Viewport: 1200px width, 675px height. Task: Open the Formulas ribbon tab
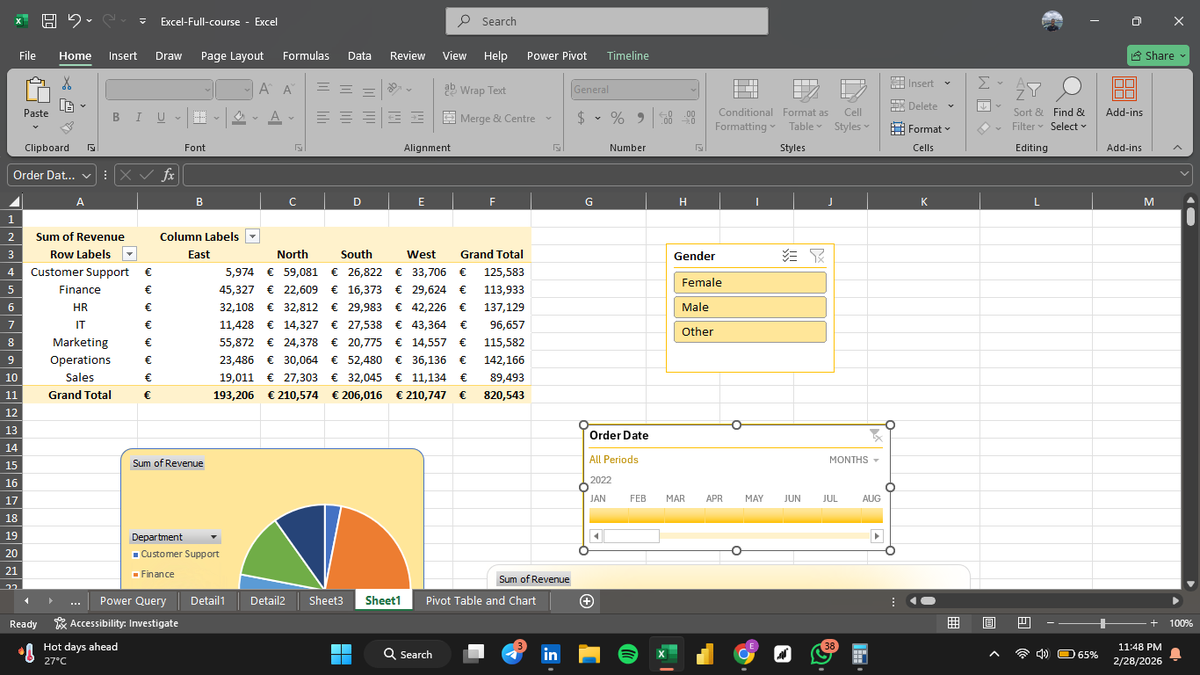[x=306, y=56]
